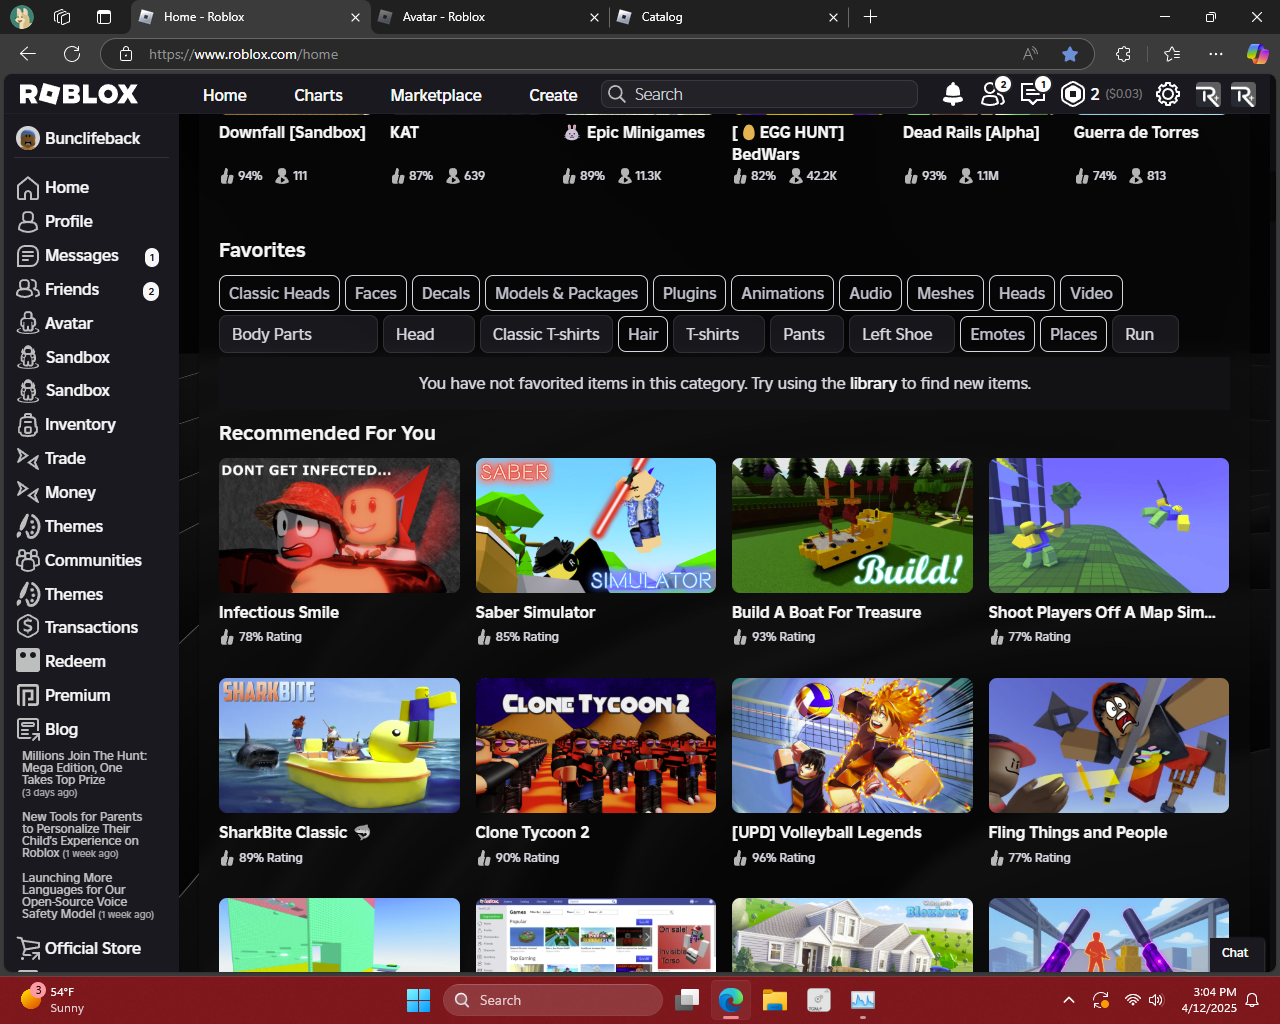Open Premium in the sidebar
This screenshot has height=1024, width=1280.
(x=63, y=696)
